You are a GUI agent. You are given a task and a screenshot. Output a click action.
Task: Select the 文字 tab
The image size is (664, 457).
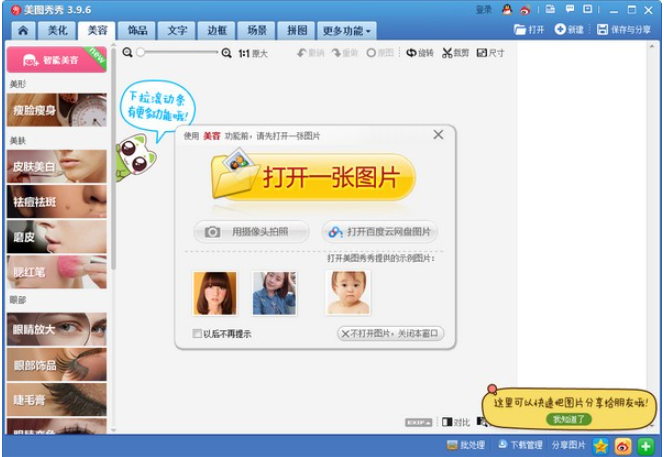tap(177, 30)
